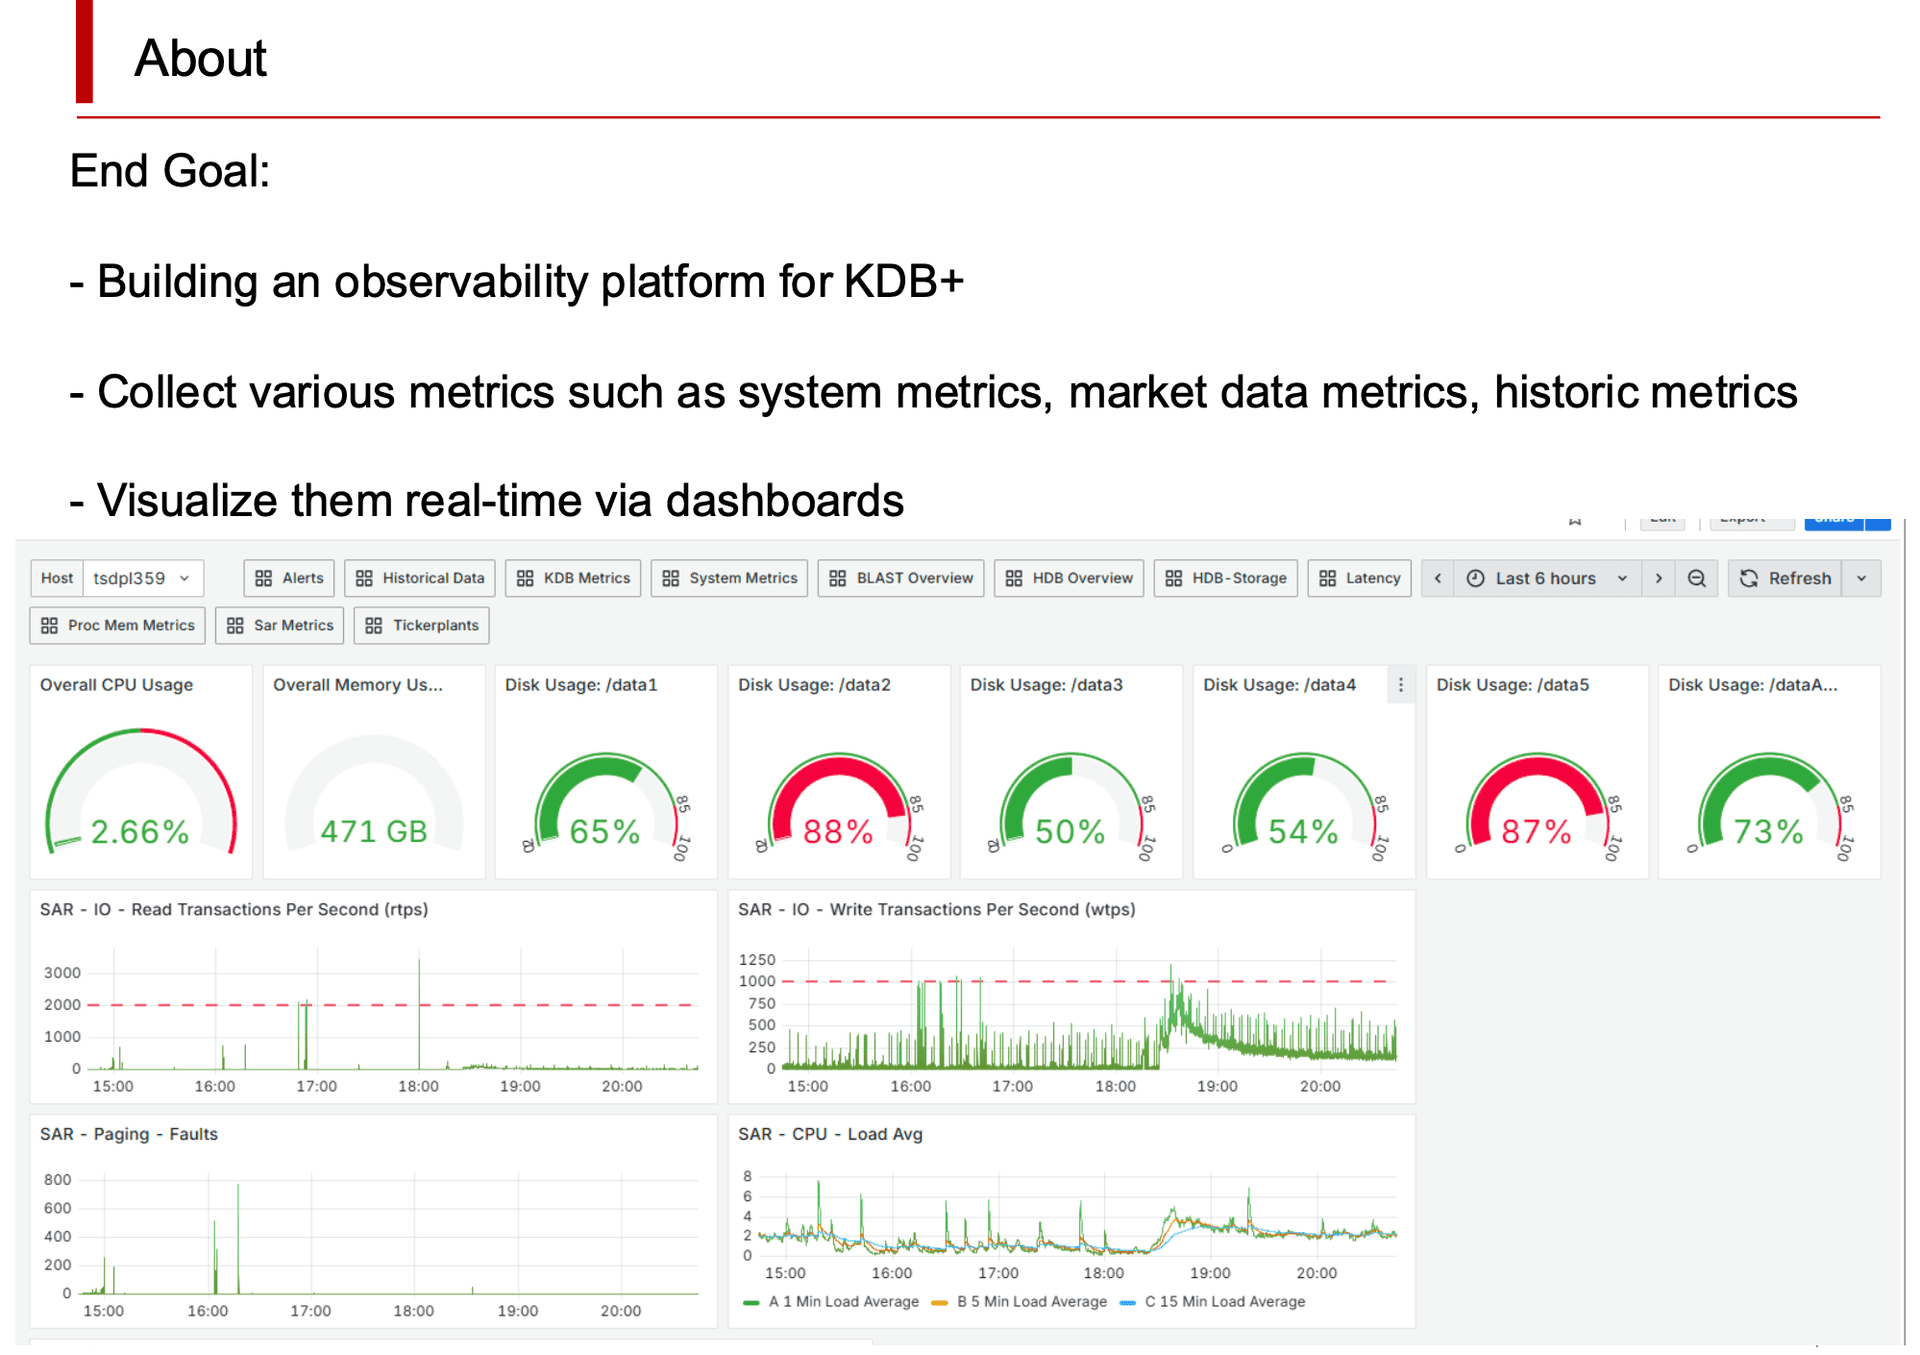
Task: Switch to the System Metrics dashboard
Action: (729, 578)
